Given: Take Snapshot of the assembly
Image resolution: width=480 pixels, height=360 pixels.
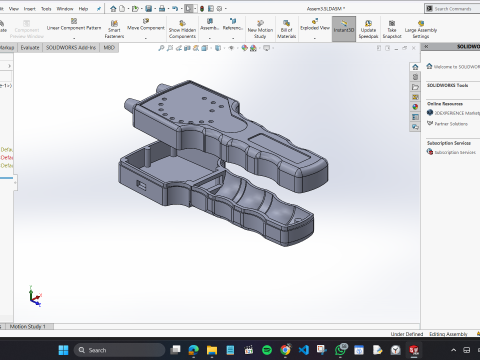Looking at the screenshot, I should pyautogui.click(x=392, y=29).
